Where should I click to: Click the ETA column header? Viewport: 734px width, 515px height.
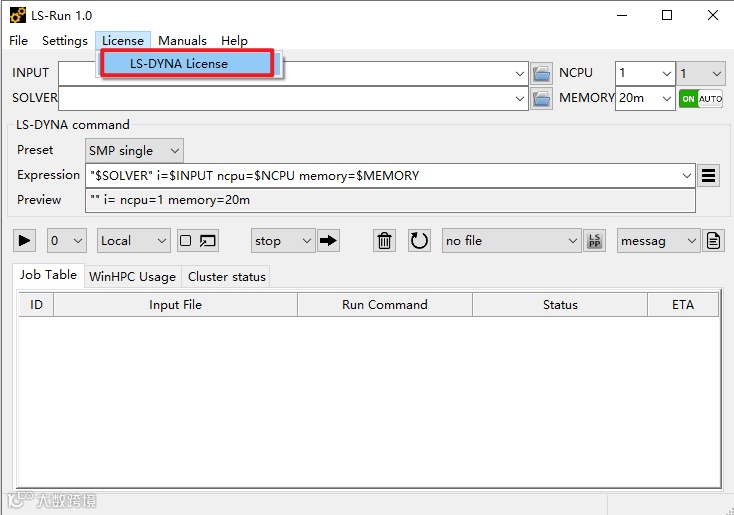pyautogui.click(x=683, y=305)
